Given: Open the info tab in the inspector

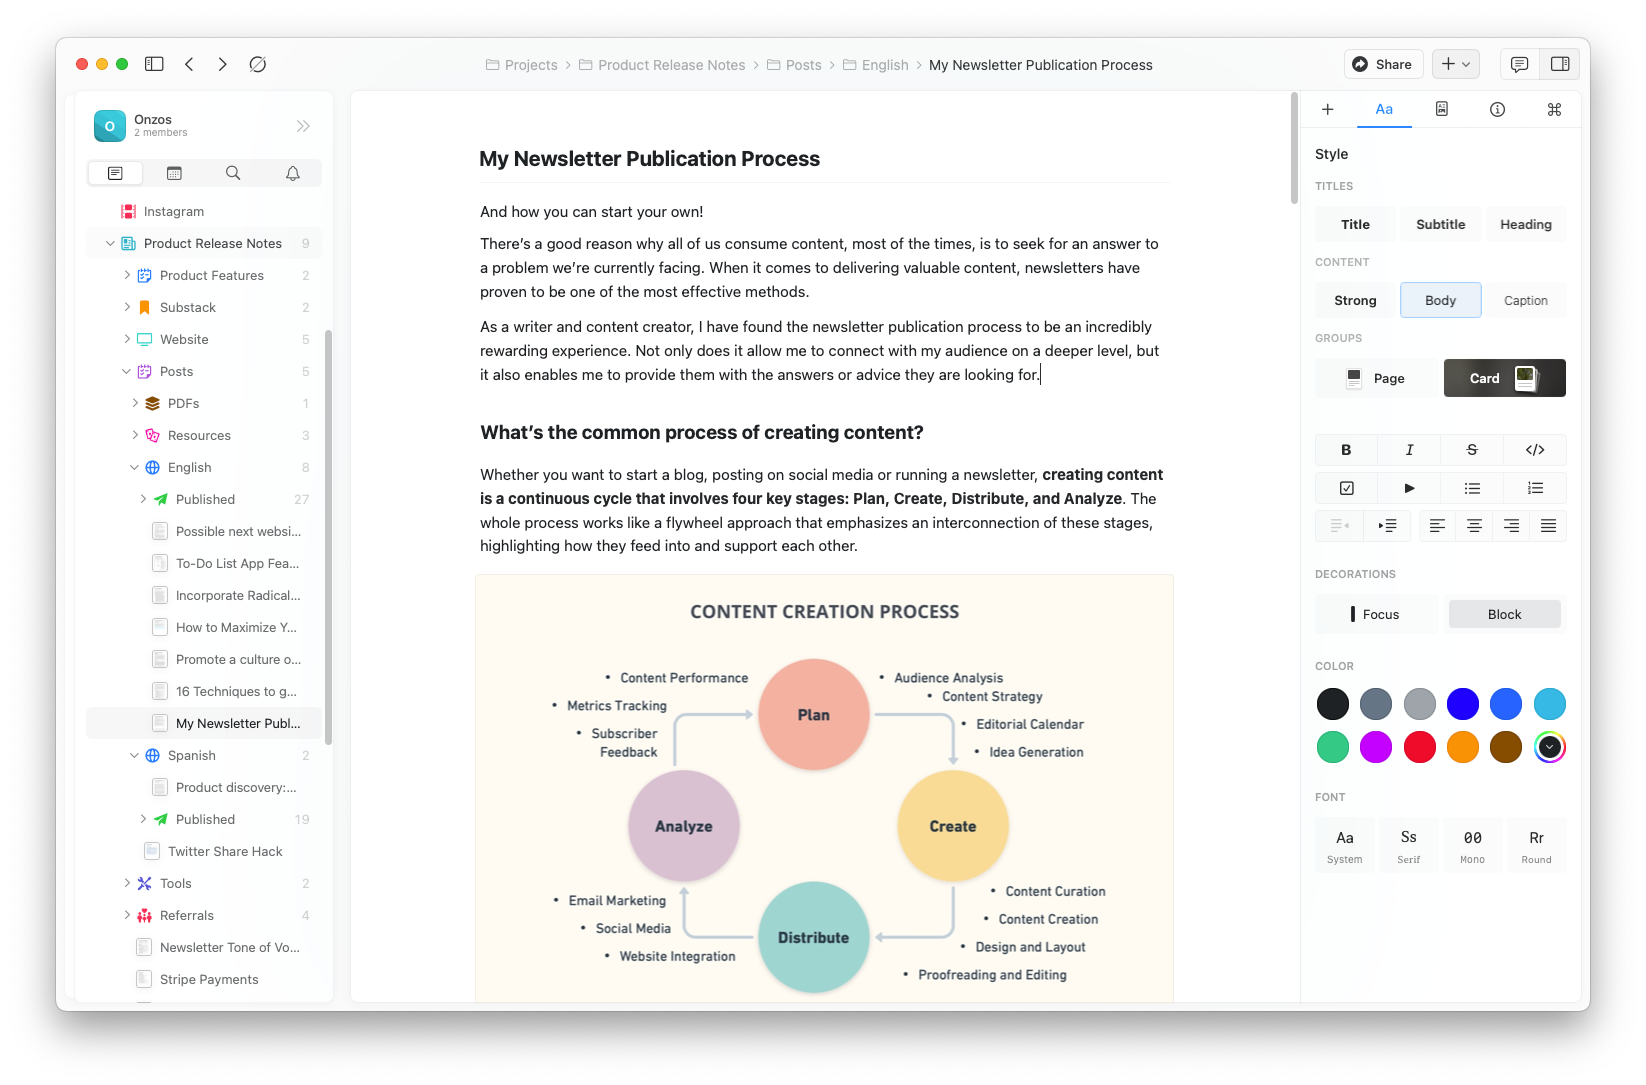Looking at the screenshot, I should (1497, 109).
